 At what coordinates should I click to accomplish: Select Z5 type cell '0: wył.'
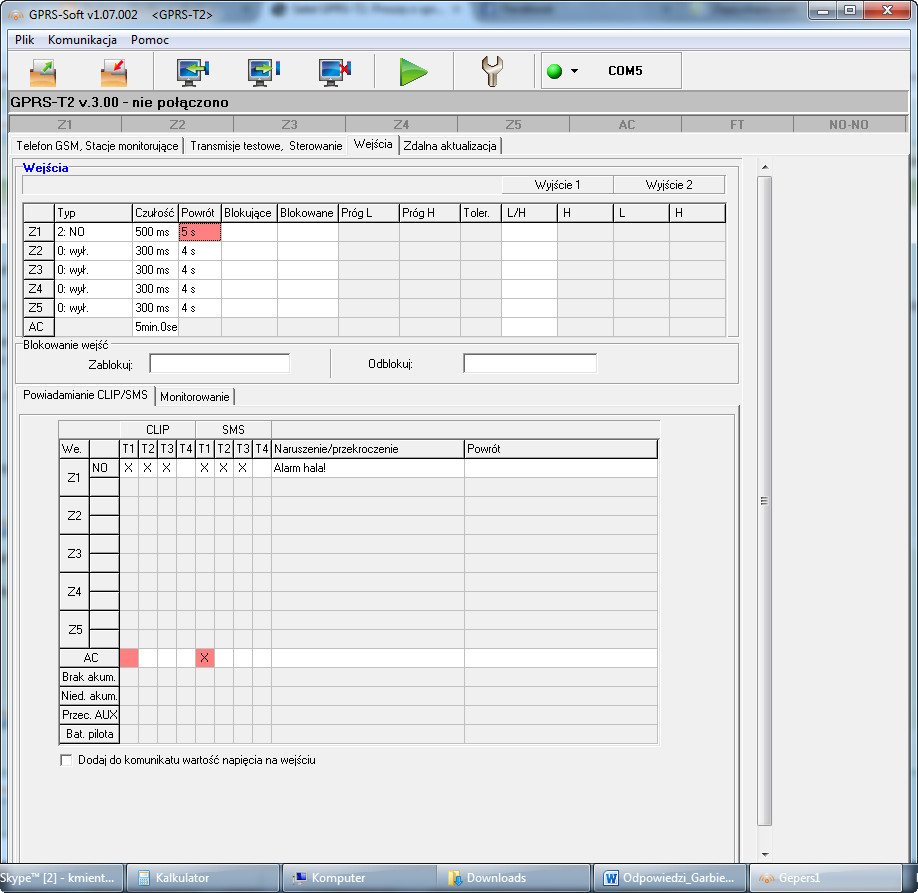pyautogui.click(x=93, y=308)
